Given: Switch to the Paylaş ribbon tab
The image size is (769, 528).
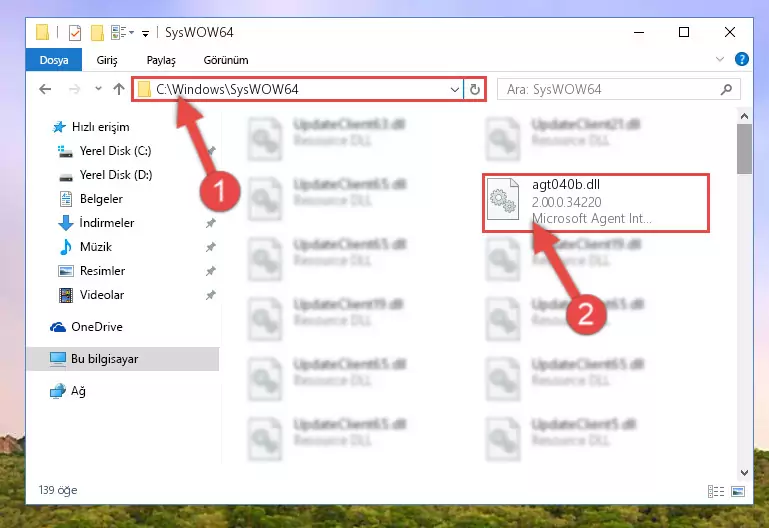Looking at the screenshot, I should [x=161, y=60].
